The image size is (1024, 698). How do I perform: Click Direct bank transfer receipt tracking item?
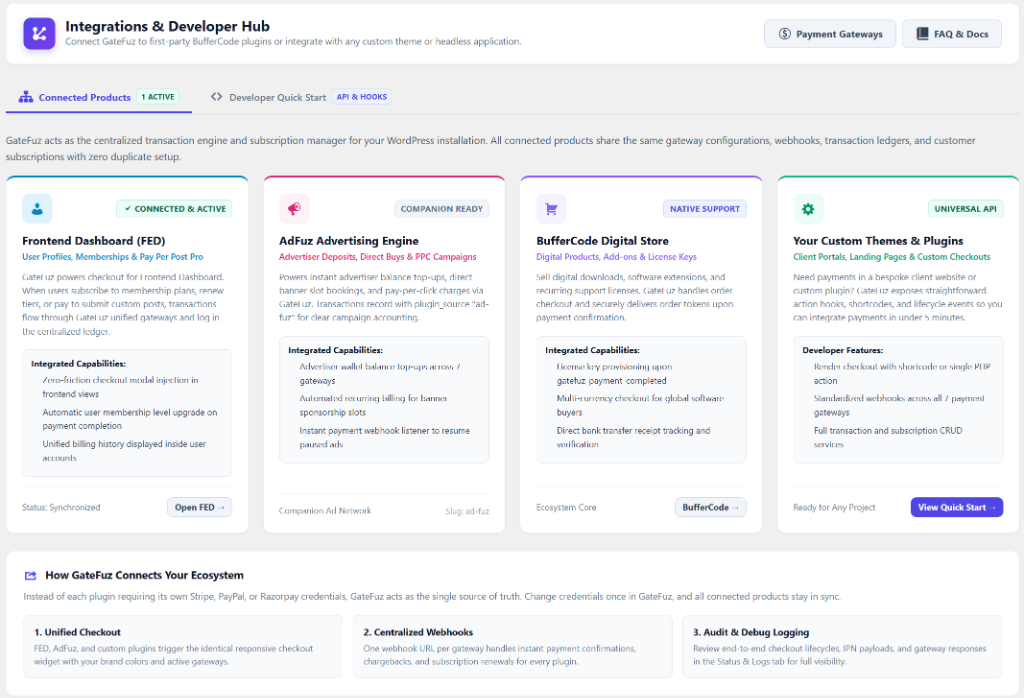tap(633, 437)
